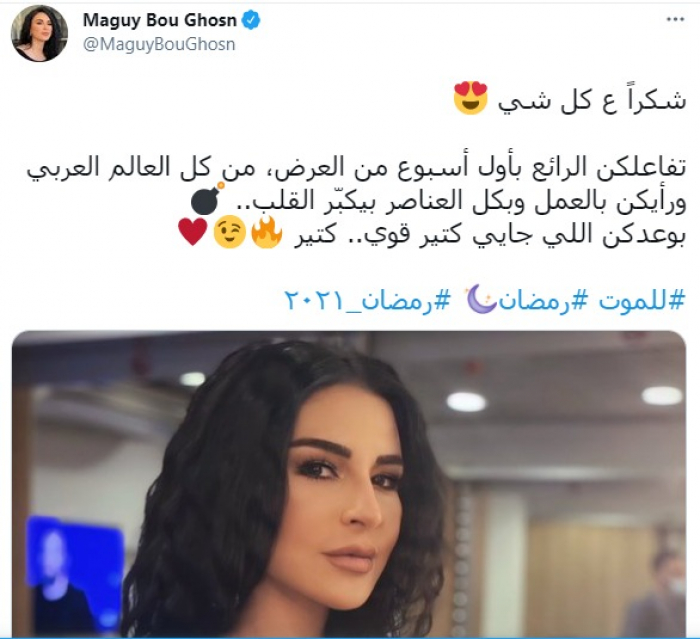Open the tweet's three-dot more menu
This screenshot has height=639, width=700.
pos(675,19)
